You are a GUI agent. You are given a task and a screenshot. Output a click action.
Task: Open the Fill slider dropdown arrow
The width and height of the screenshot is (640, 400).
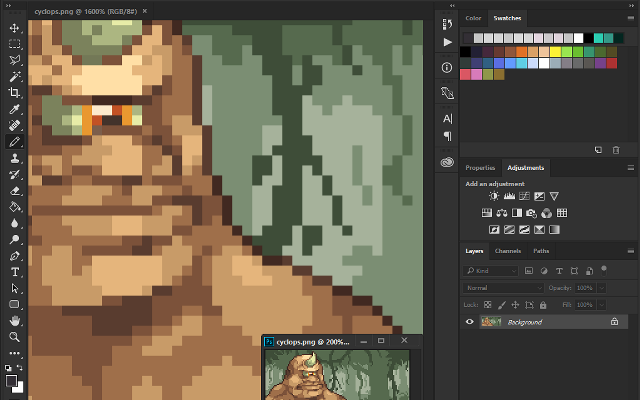tap(602, 304)
